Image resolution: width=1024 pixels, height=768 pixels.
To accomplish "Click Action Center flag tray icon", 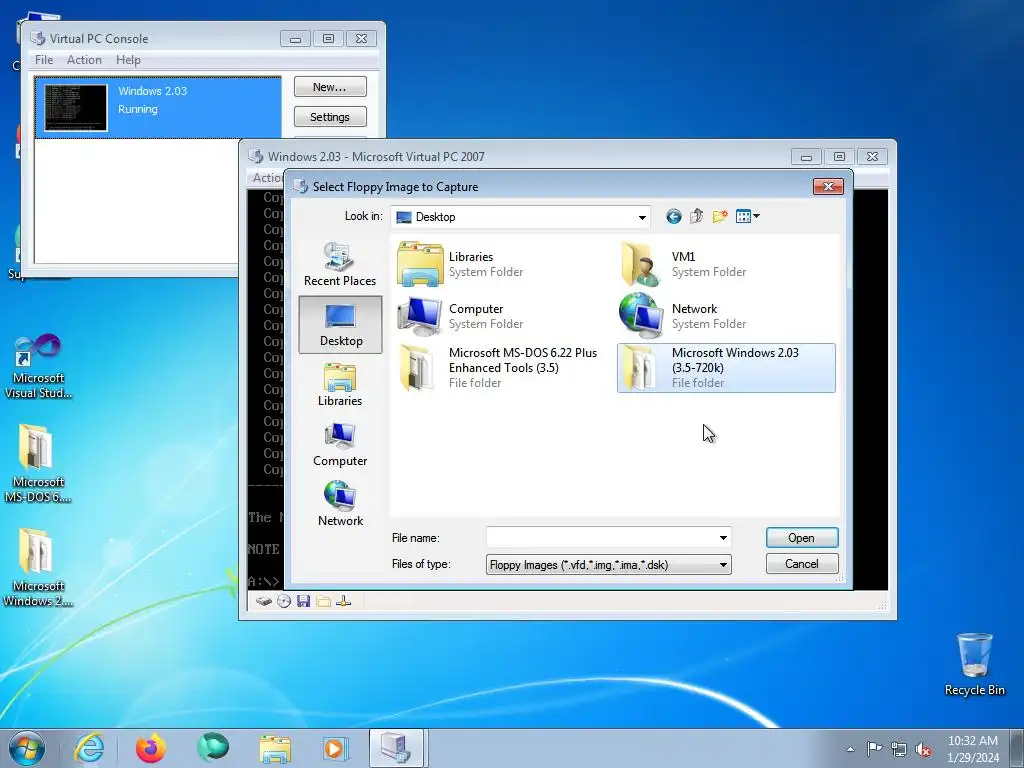I will 874,749.
